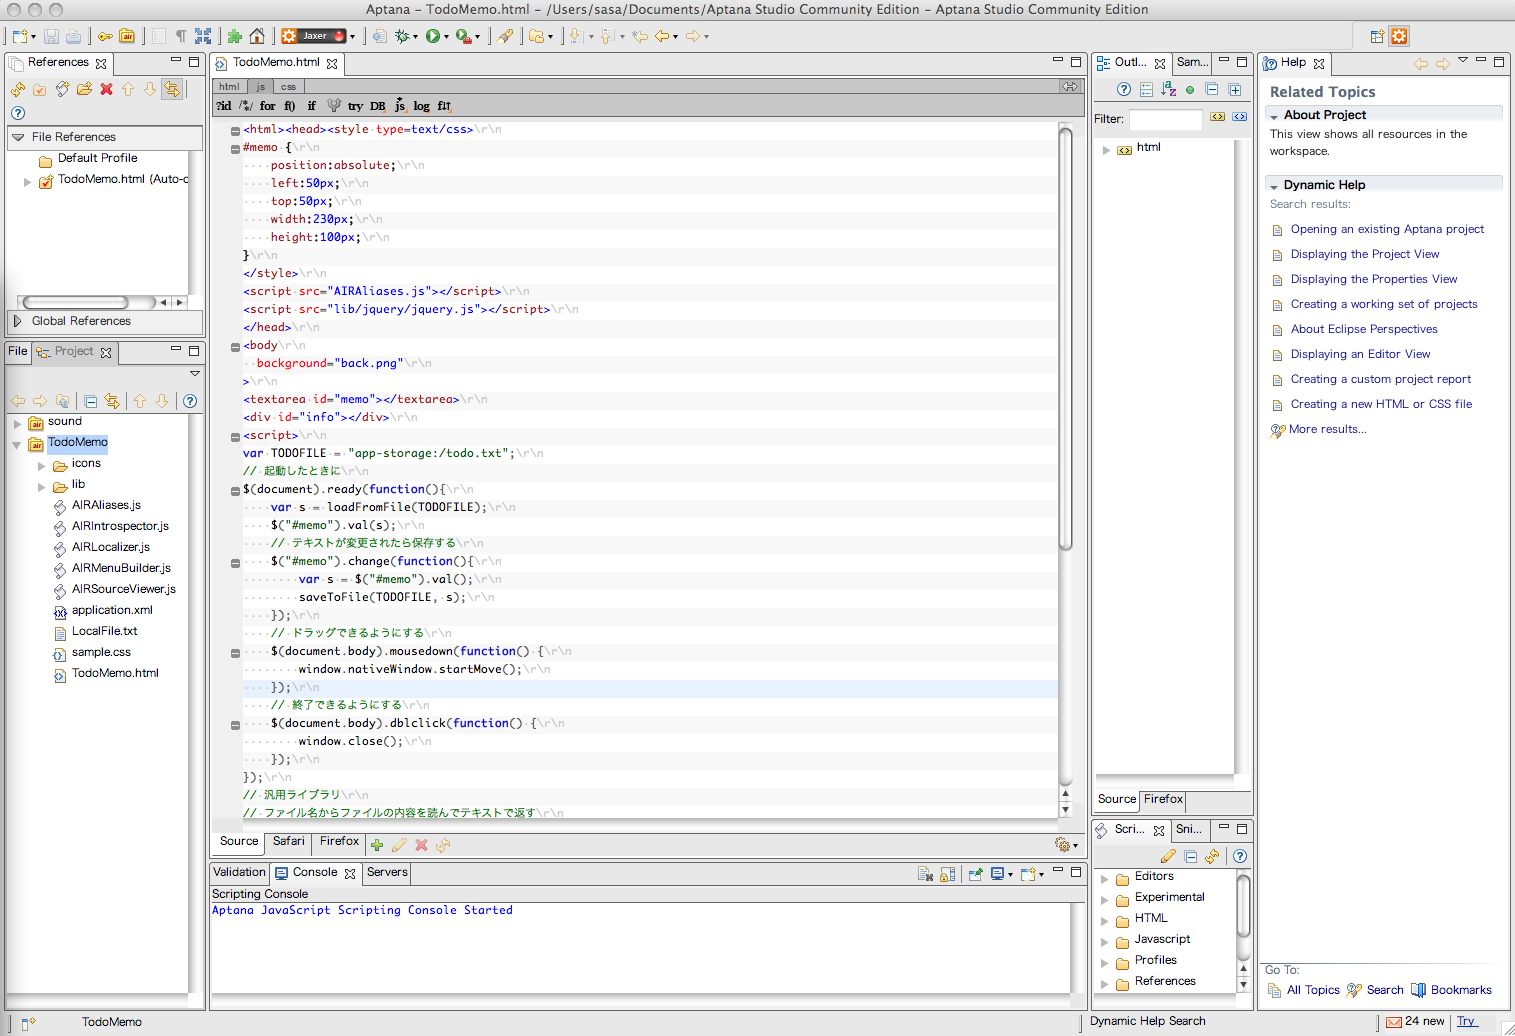Click the green Run button in toolbar
The height and width of the screenshot is (1036, 1515).
[x=433, y=36]
